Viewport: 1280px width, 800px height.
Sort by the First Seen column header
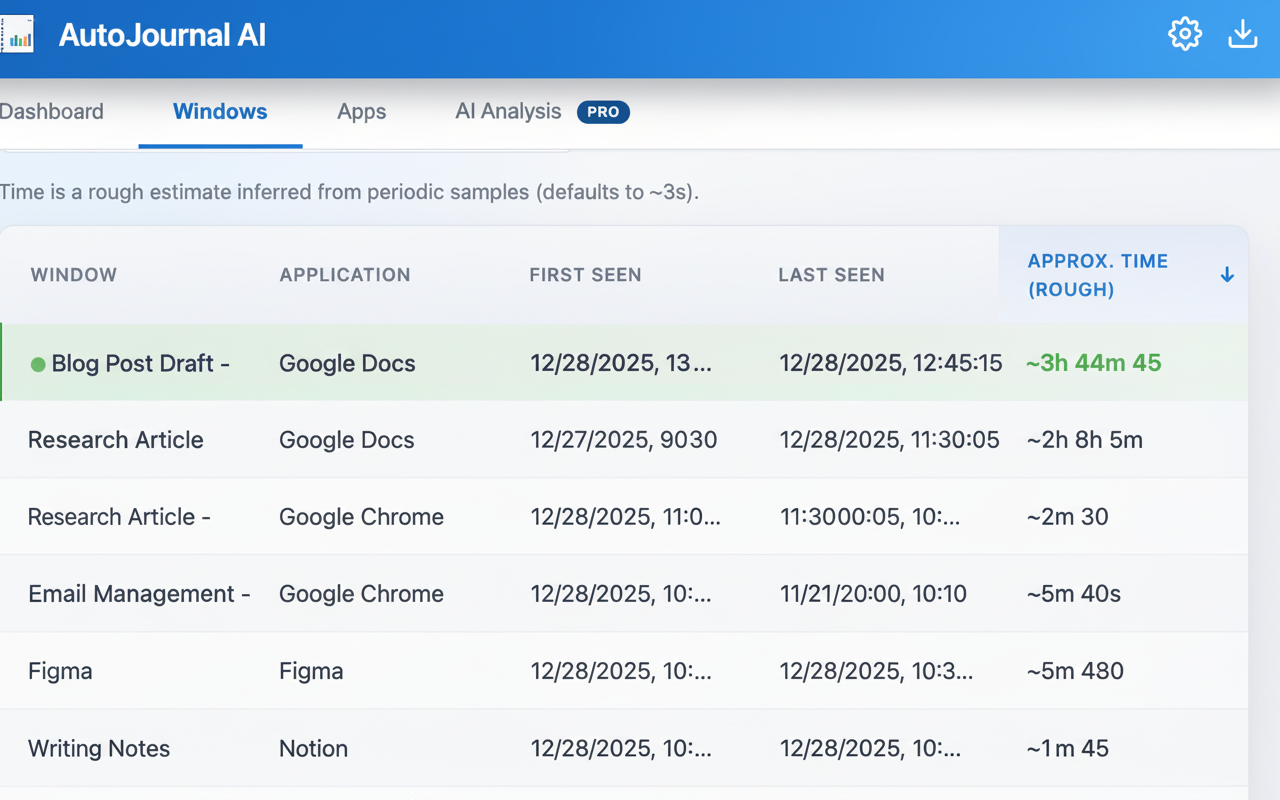click(585, 275)
